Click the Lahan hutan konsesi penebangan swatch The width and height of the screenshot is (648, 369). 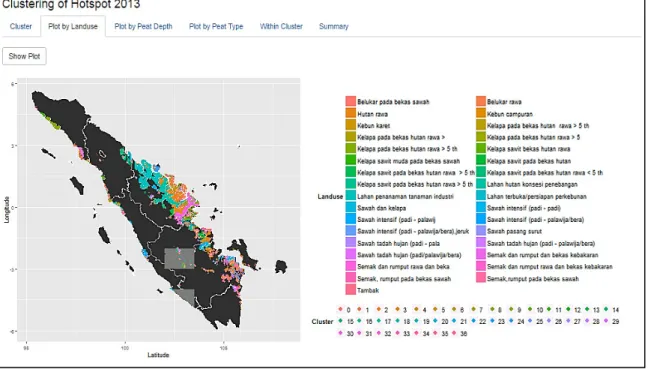coord(481,184)
